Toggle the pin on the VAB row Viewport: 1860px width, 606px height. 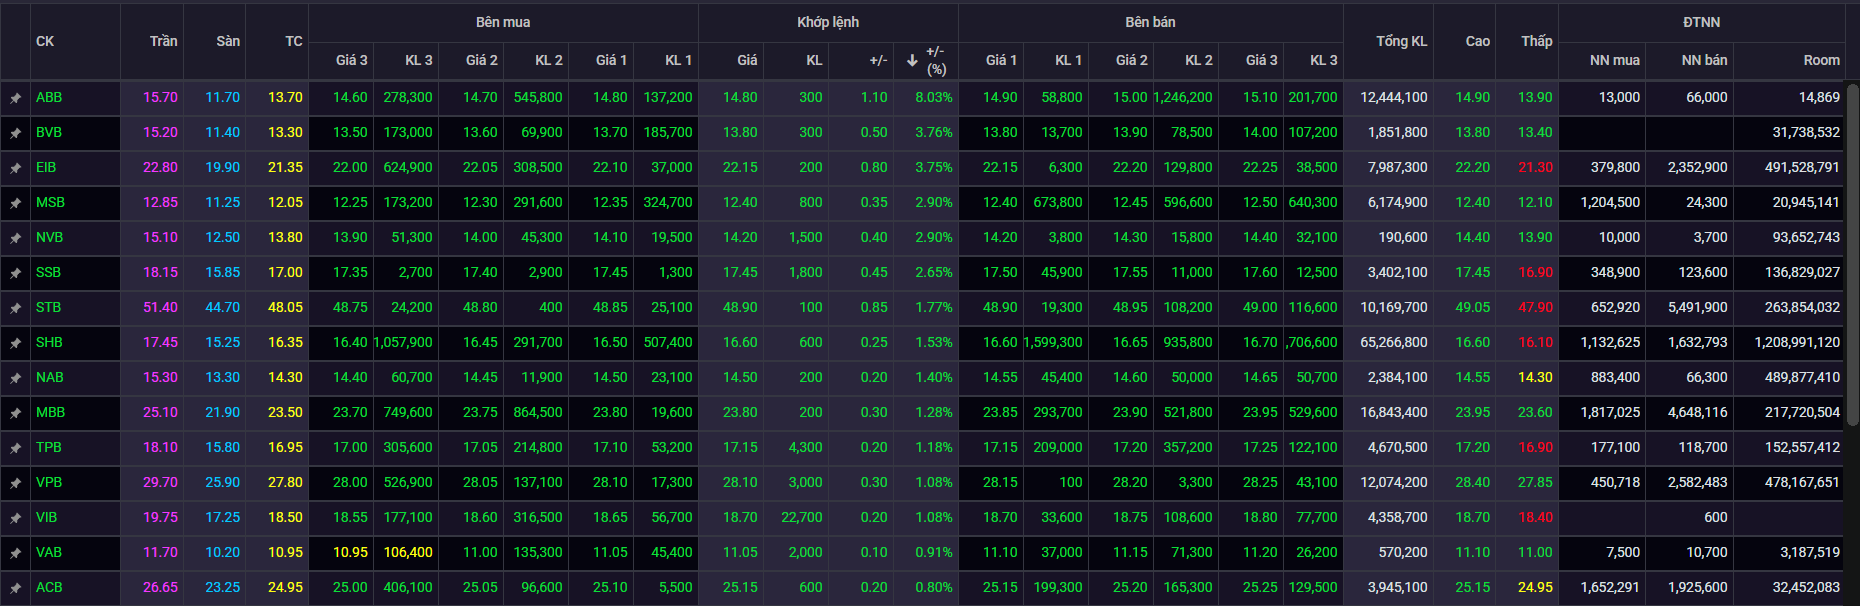coord(15,553)
